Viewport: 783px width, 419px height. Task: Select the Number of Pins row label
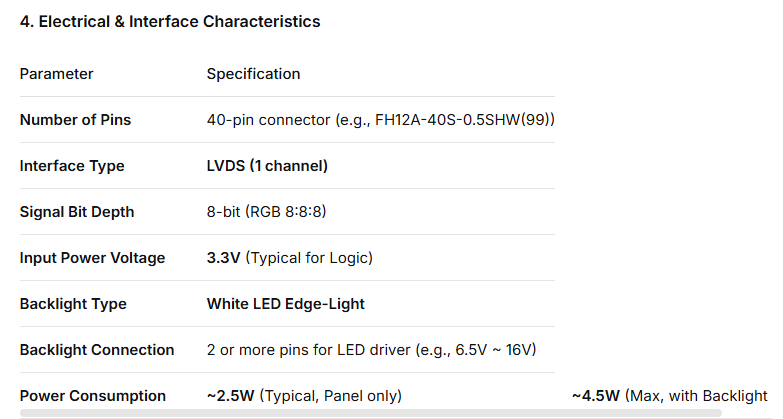pyautogui.click(x=75, y=120)
